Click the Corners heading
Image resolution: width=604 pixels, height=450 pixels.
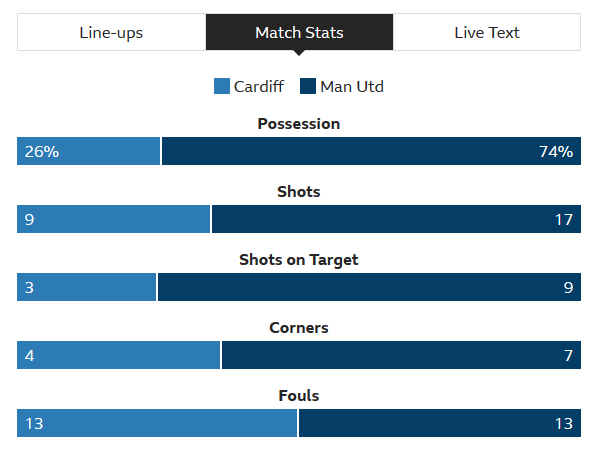[x=299, y=328]
